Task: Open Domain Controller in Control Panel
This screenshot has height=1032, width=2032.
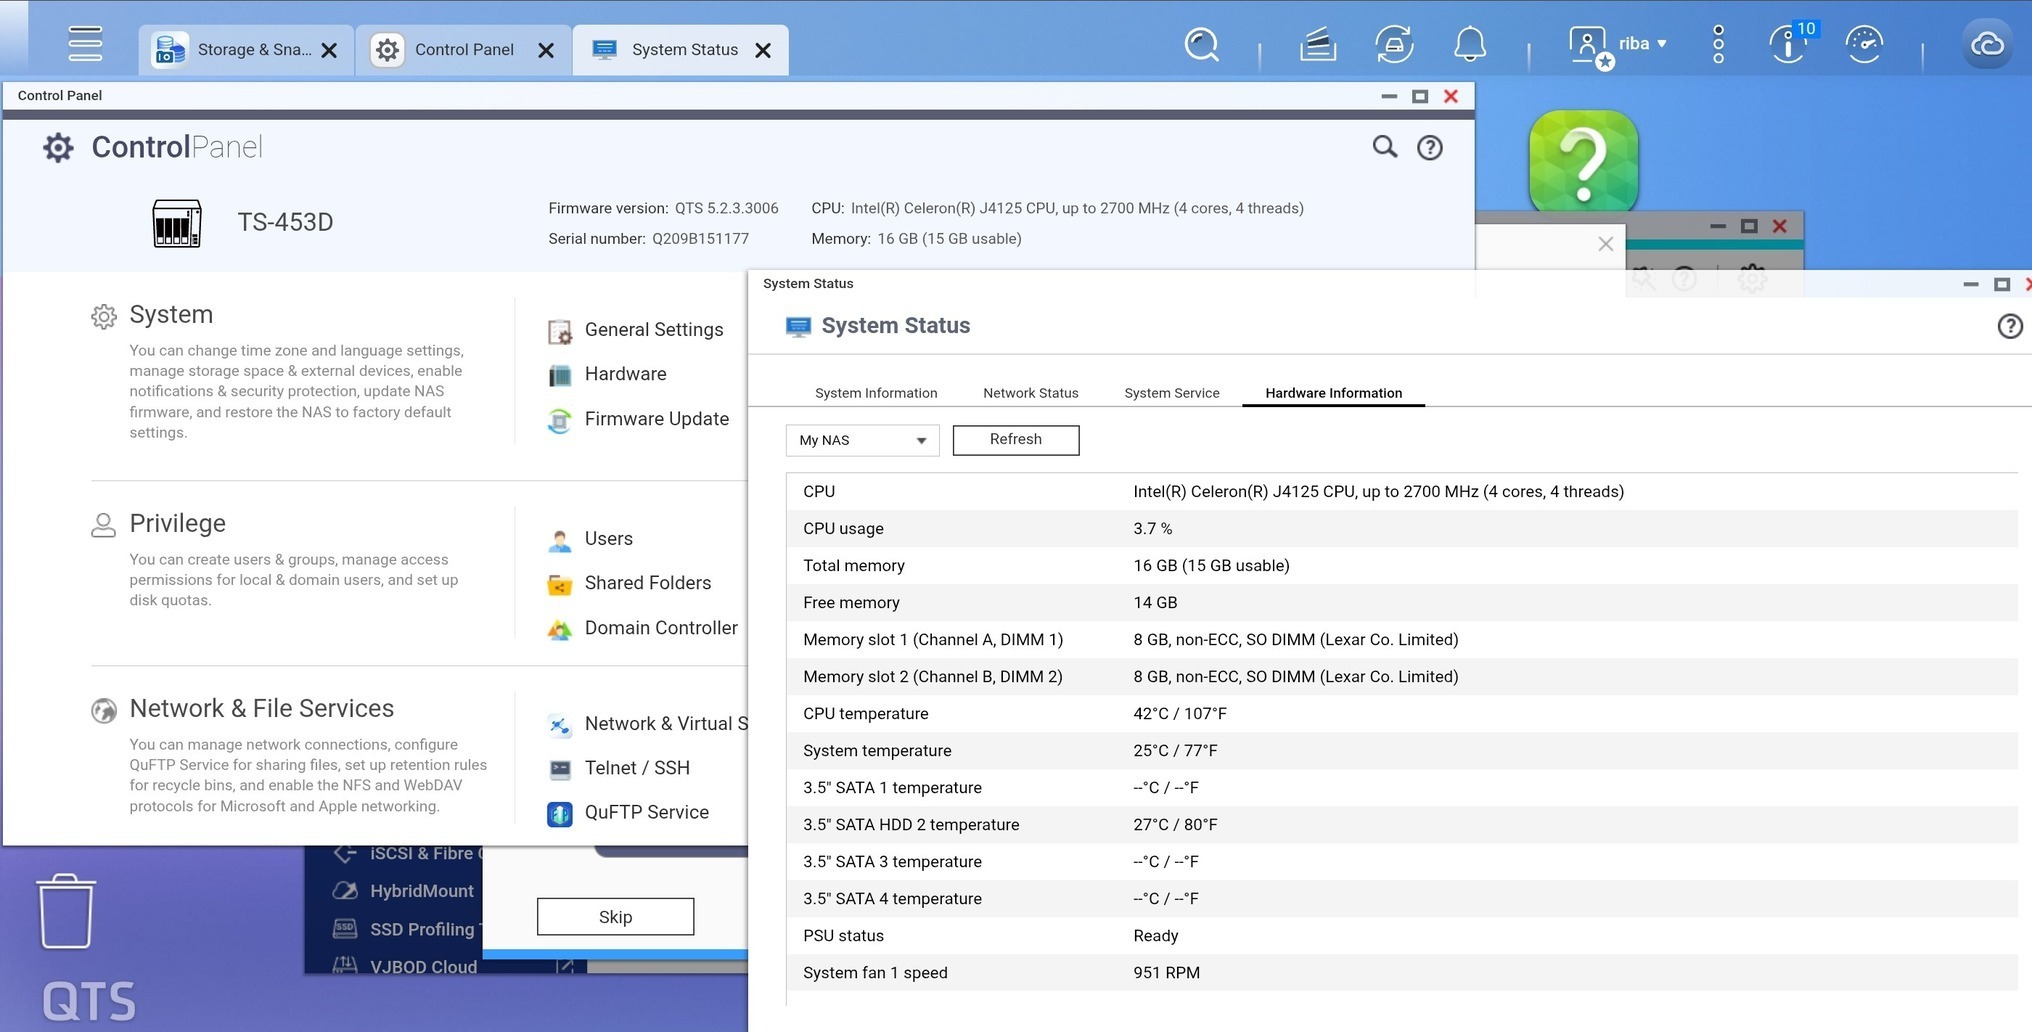Action: pos(661,628)
